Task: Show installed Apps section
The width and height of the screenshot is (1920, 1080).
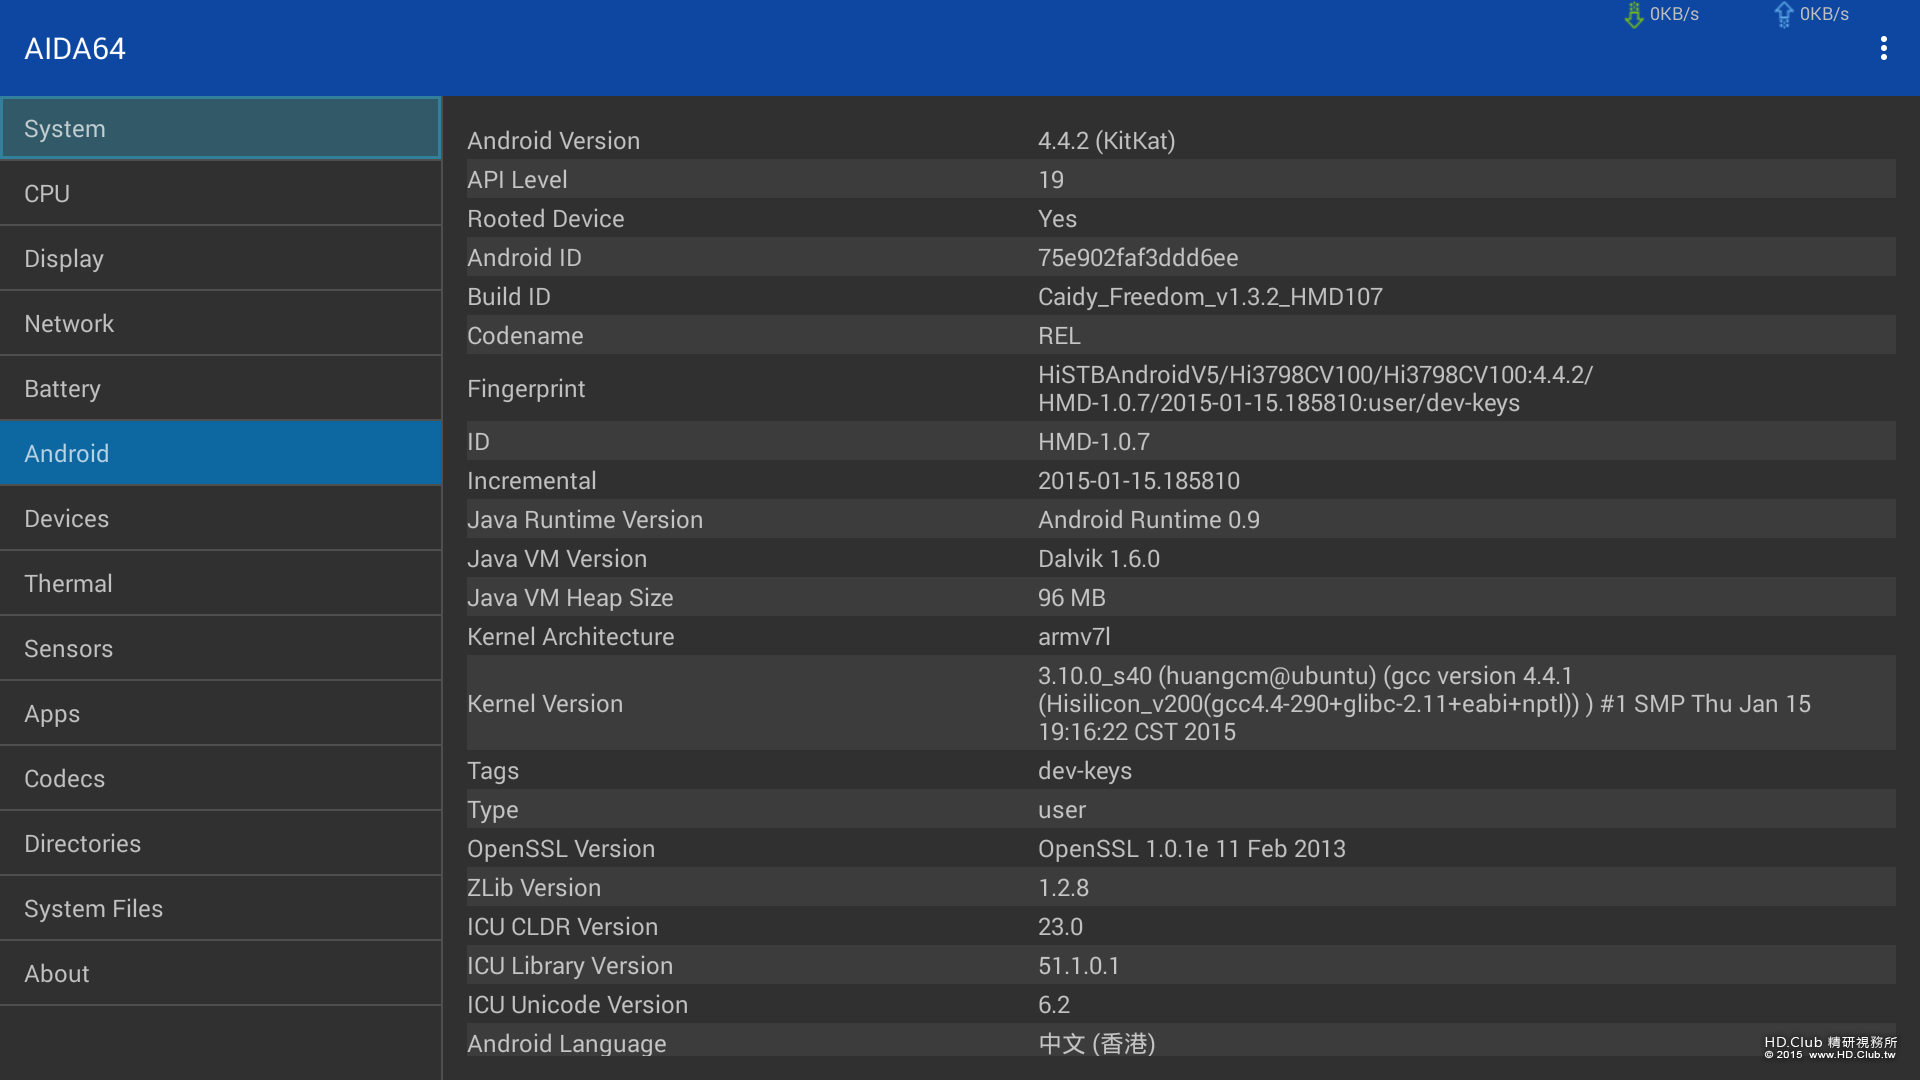Action: 220,713
